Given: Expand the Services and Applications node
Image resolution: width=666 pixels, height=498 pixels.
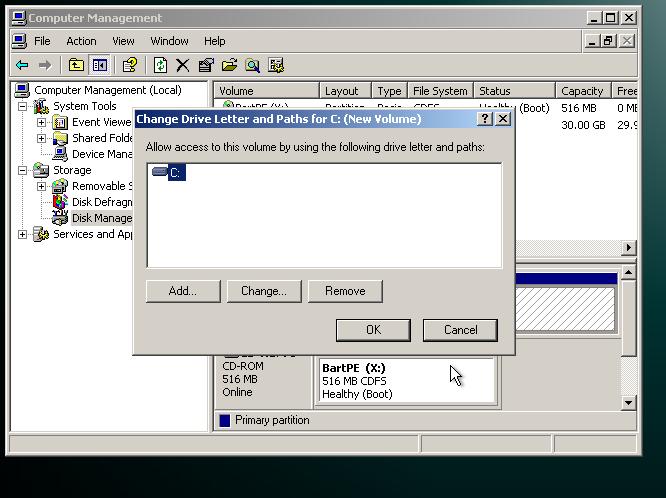Looking at the screenshot, I should [23, 234].
